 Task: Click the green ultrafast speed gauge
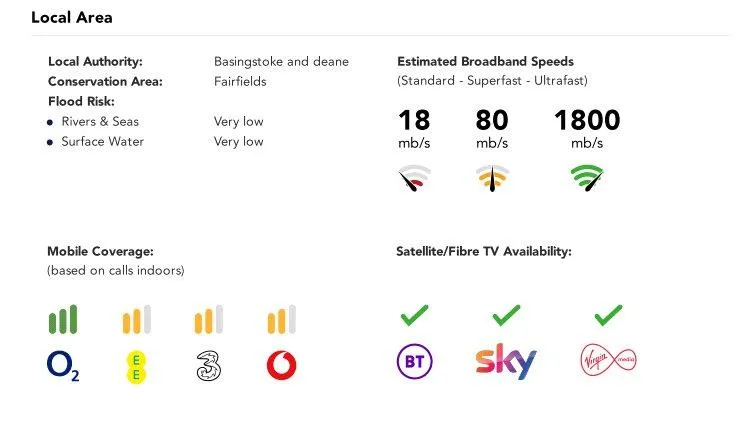point(587,178)
